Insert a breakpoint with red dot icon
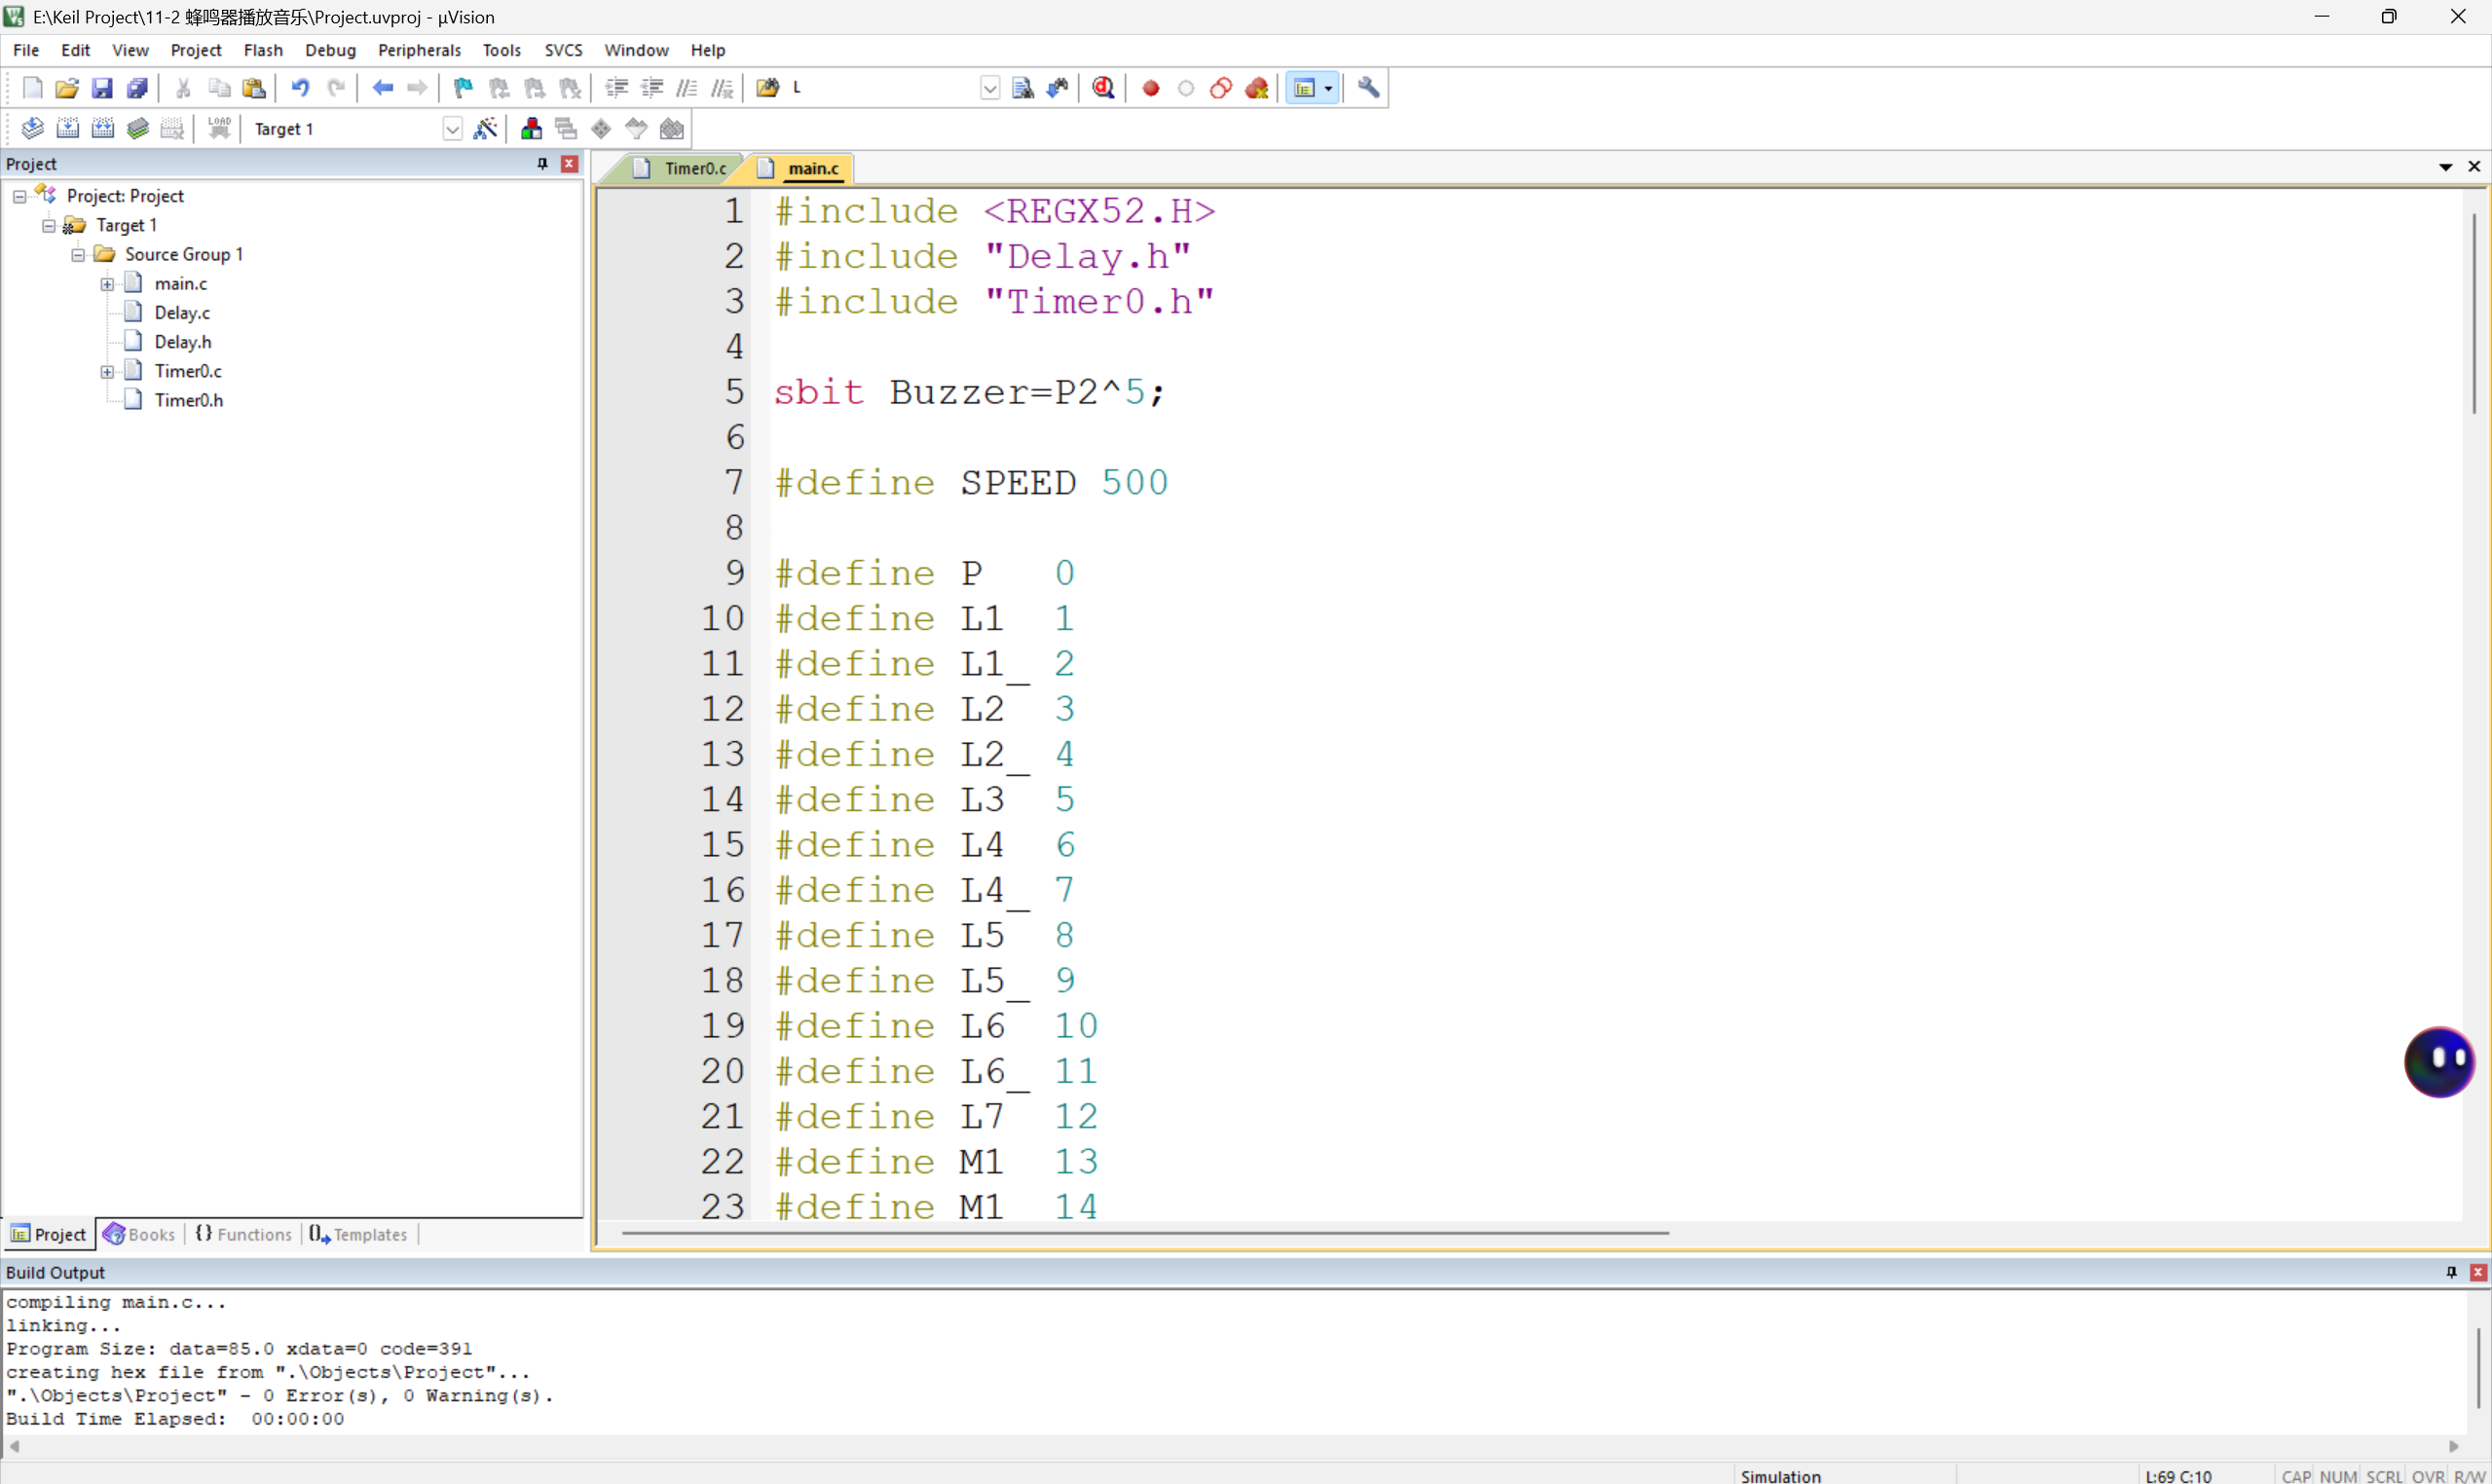The height and width of the screenshot is (1484, 2492). (x=1150, y=88)
